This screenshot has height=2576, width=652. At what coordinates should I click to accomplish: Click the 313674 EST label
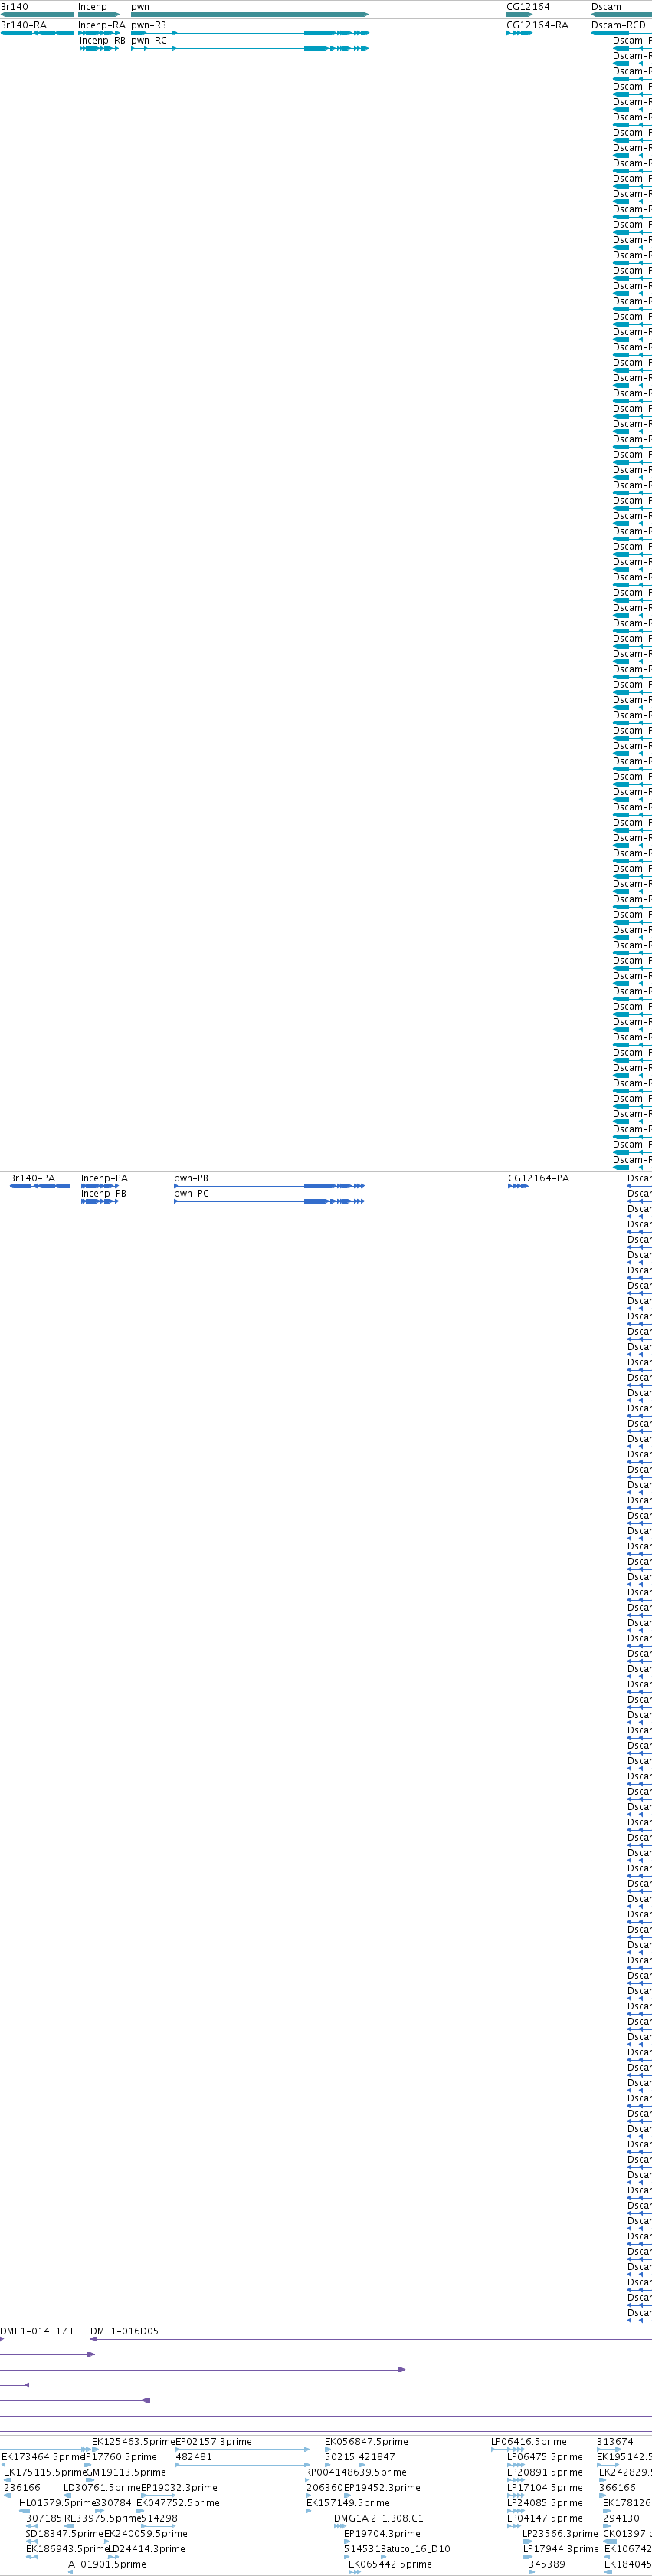coord(615,2441)
